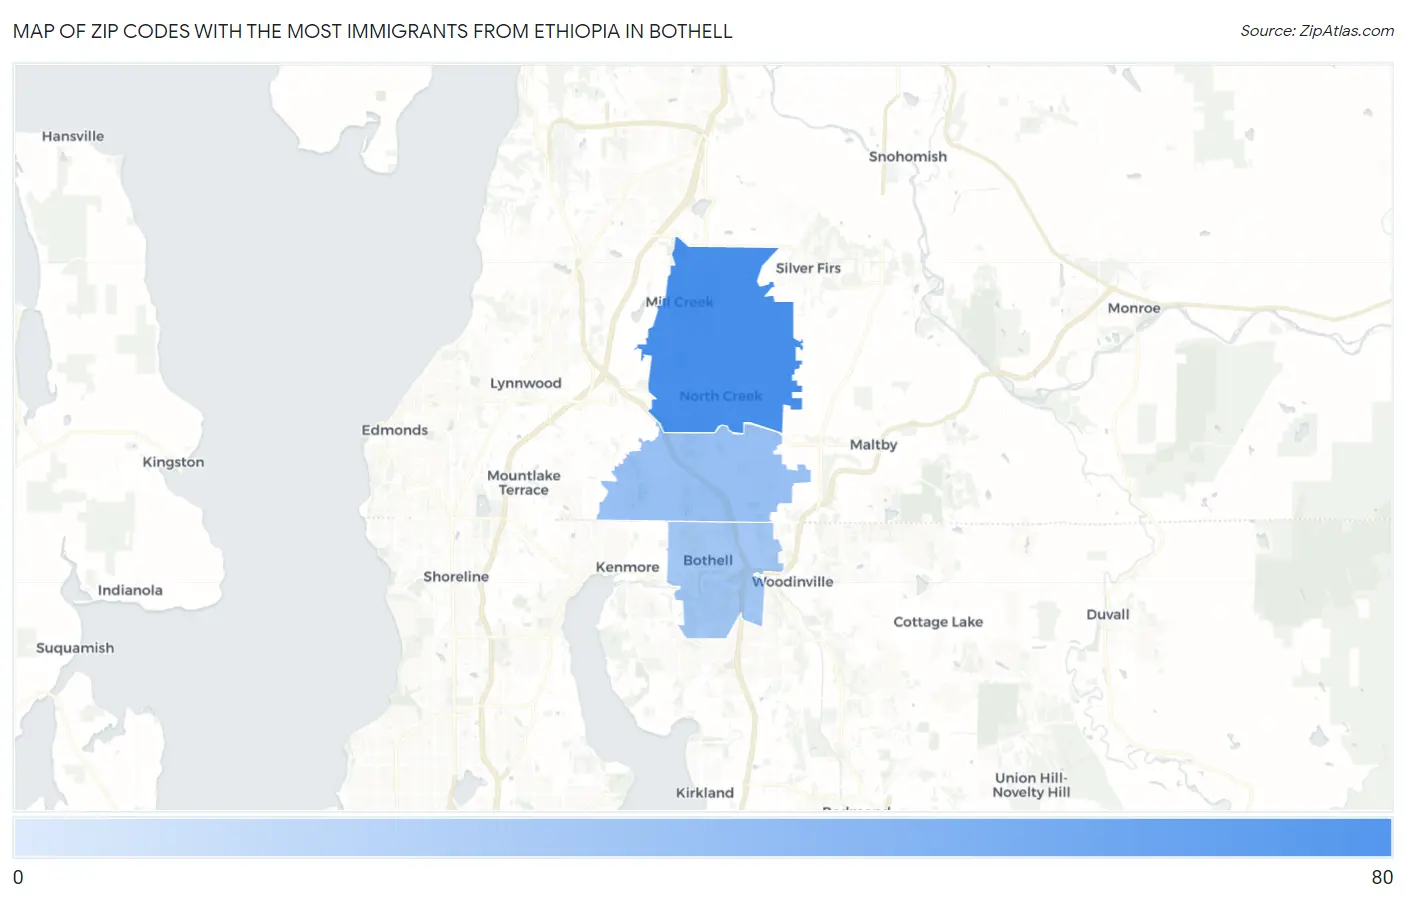The image size is (1406, 899).
Task: Click the Silver Firs label
Action: [808, 268]
